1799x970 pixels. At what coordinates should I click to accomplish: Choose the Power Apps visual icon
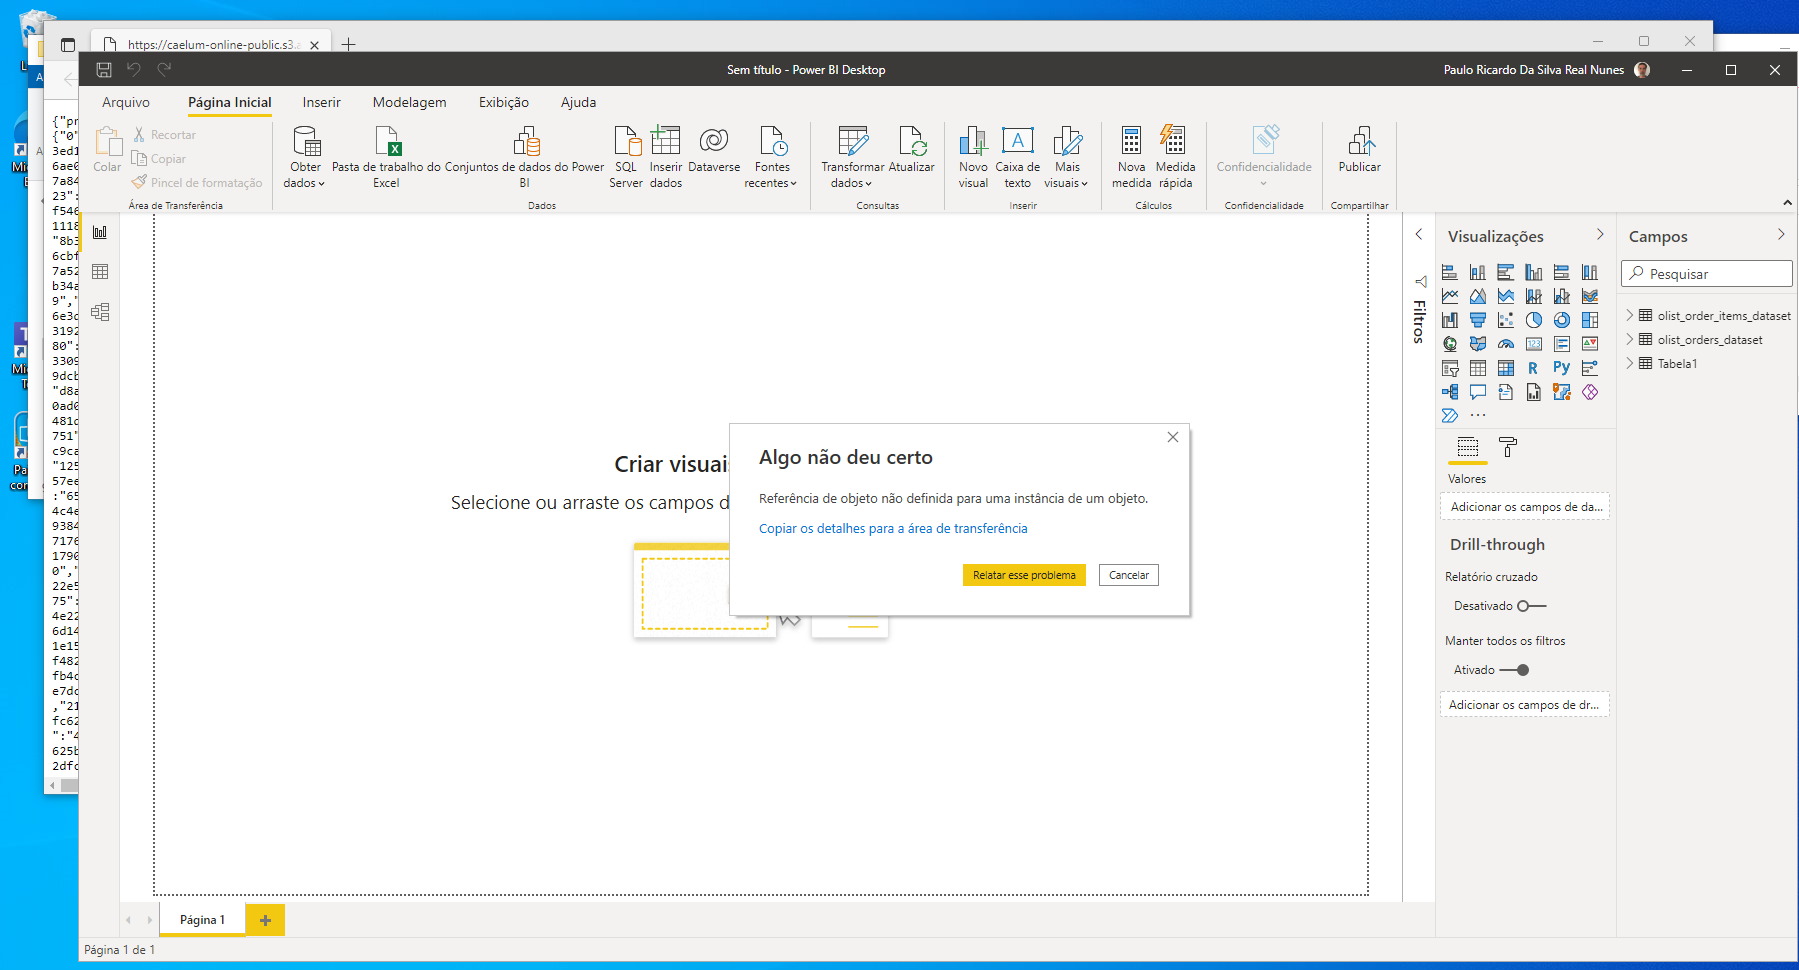1589,392
